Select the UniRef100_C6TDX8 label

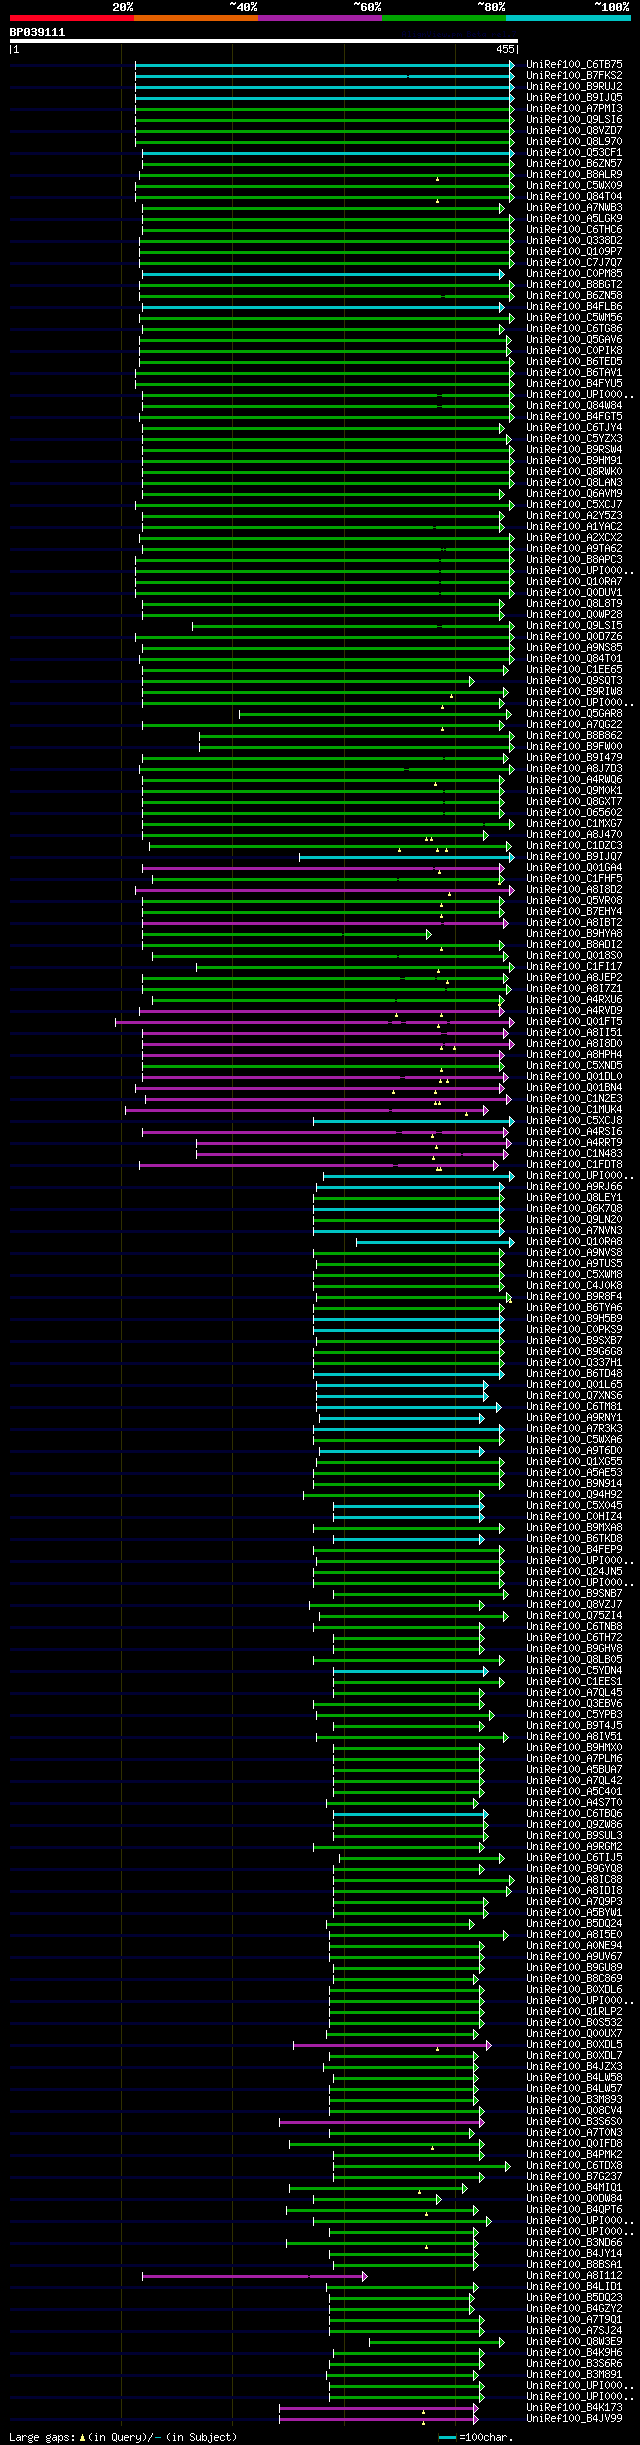coord(574,2166)
